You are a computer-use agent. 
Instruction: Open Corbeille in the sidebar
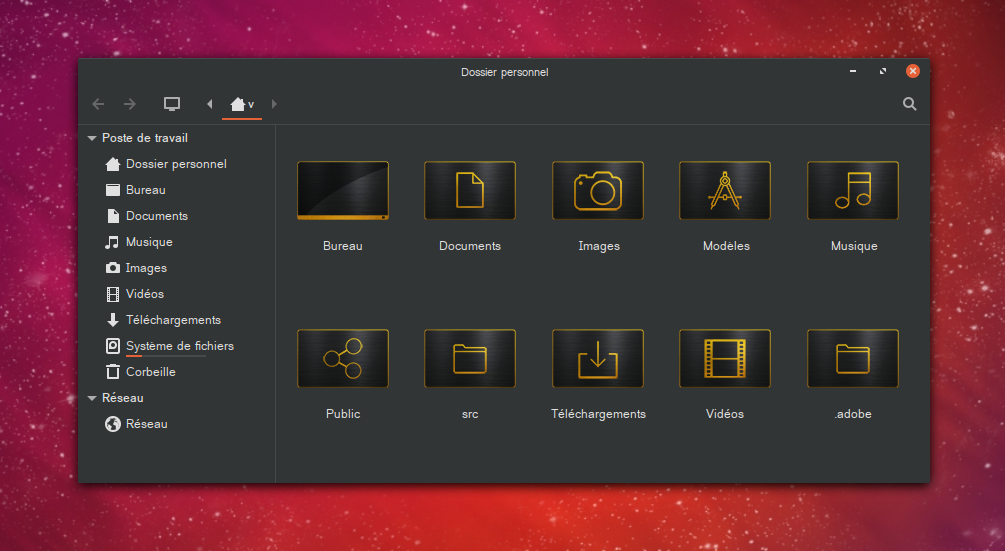(x=140, y=372)
